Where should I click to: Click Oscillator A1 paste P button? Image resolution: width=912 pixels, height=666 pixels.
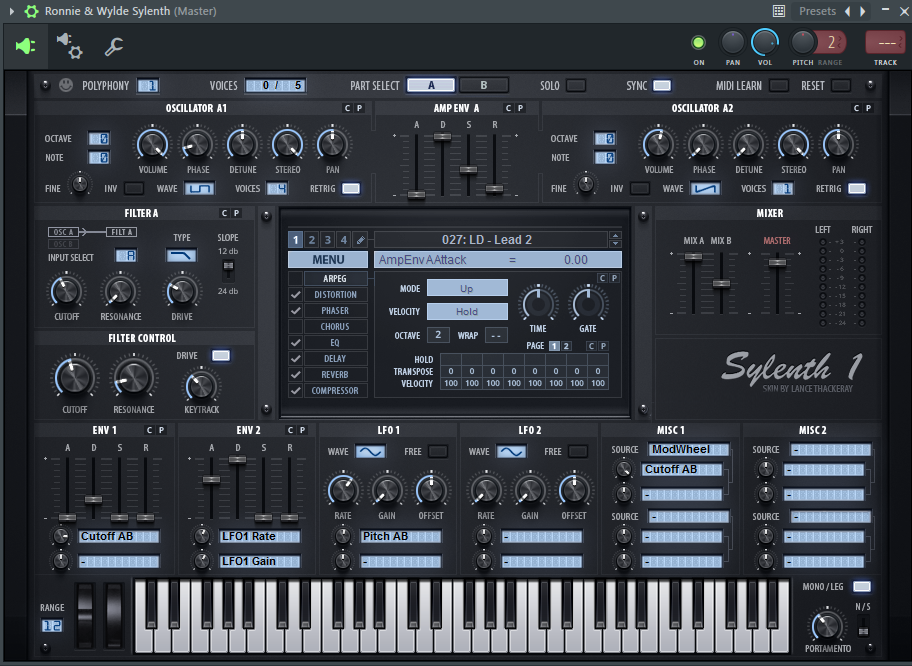(x=359, y=108)
